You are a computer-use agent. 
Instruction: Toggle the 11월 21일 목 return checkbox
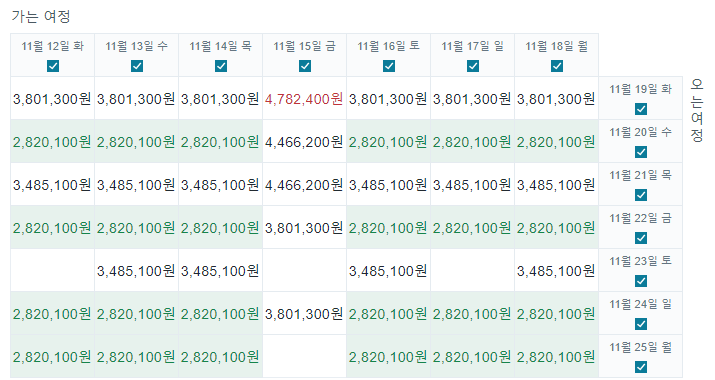(x=641, y=195)
